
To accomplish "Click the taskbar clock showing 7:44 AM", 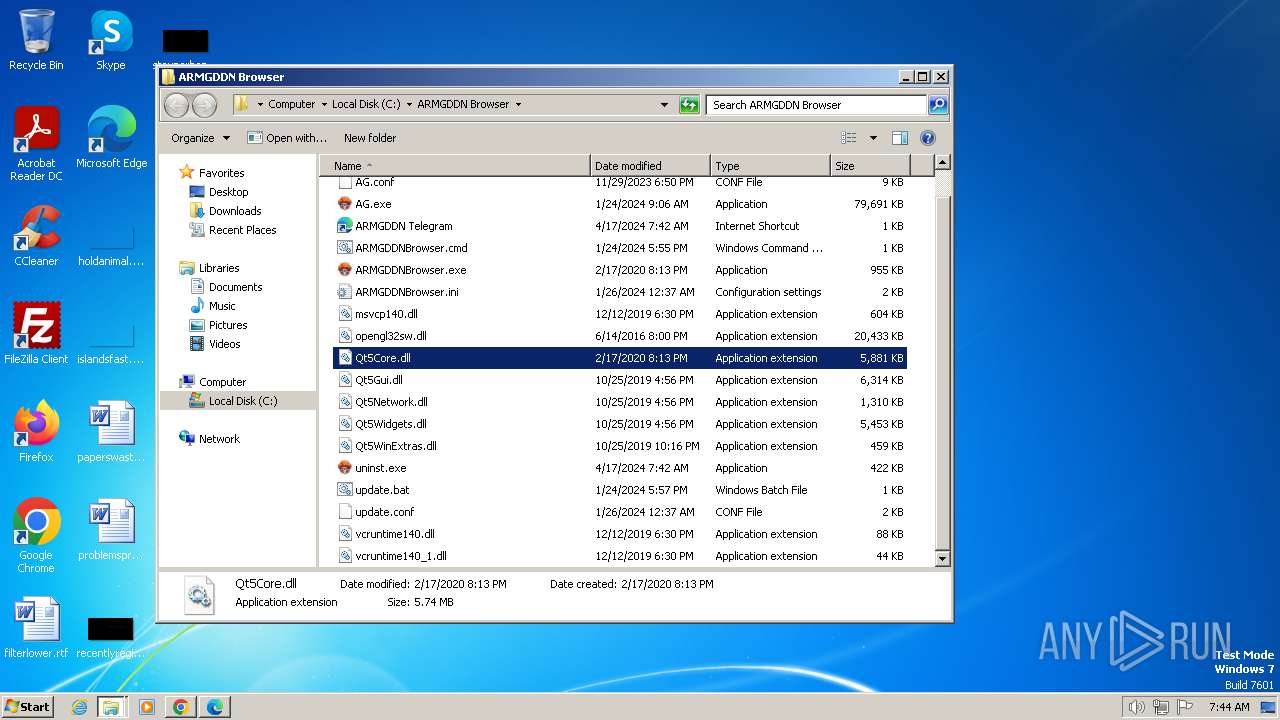I will click(1229, 707).
